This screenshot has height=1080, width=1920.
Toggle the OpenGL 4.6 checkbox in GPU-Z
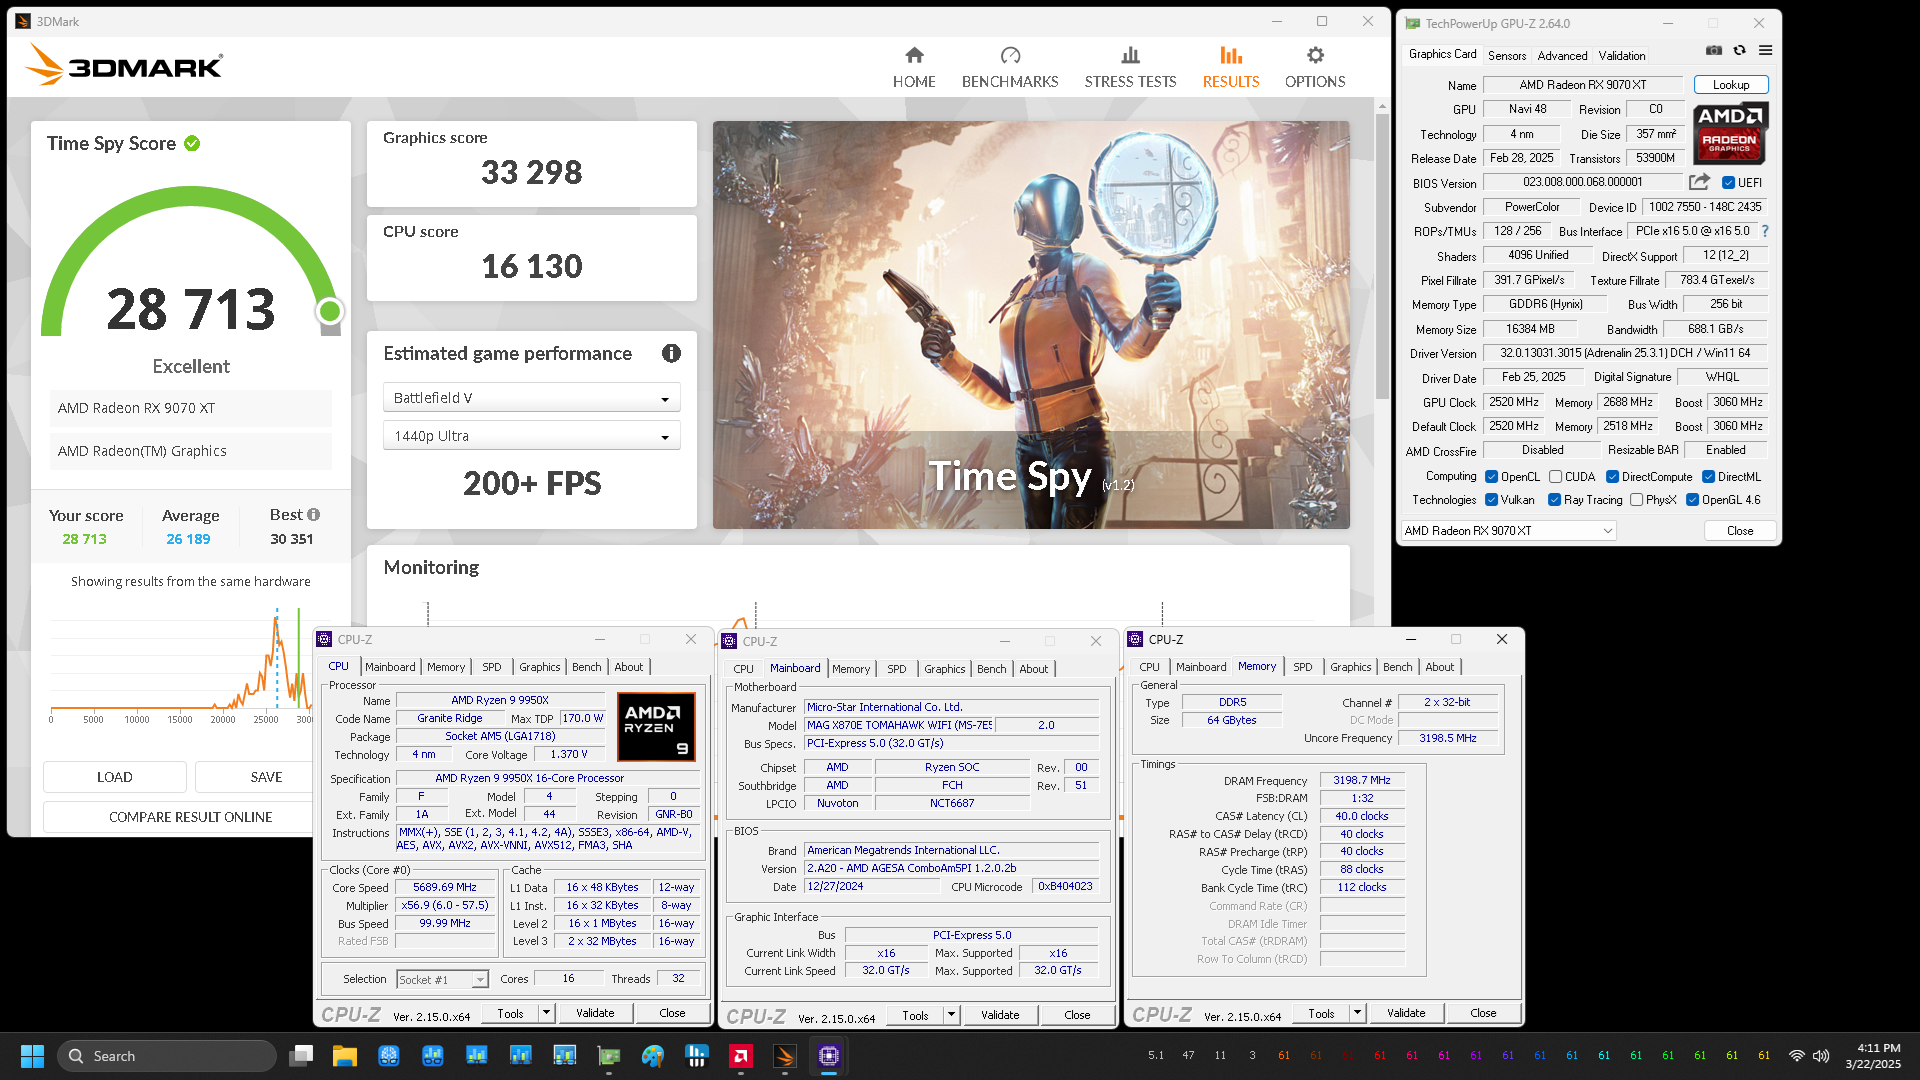click(1692, 500)
